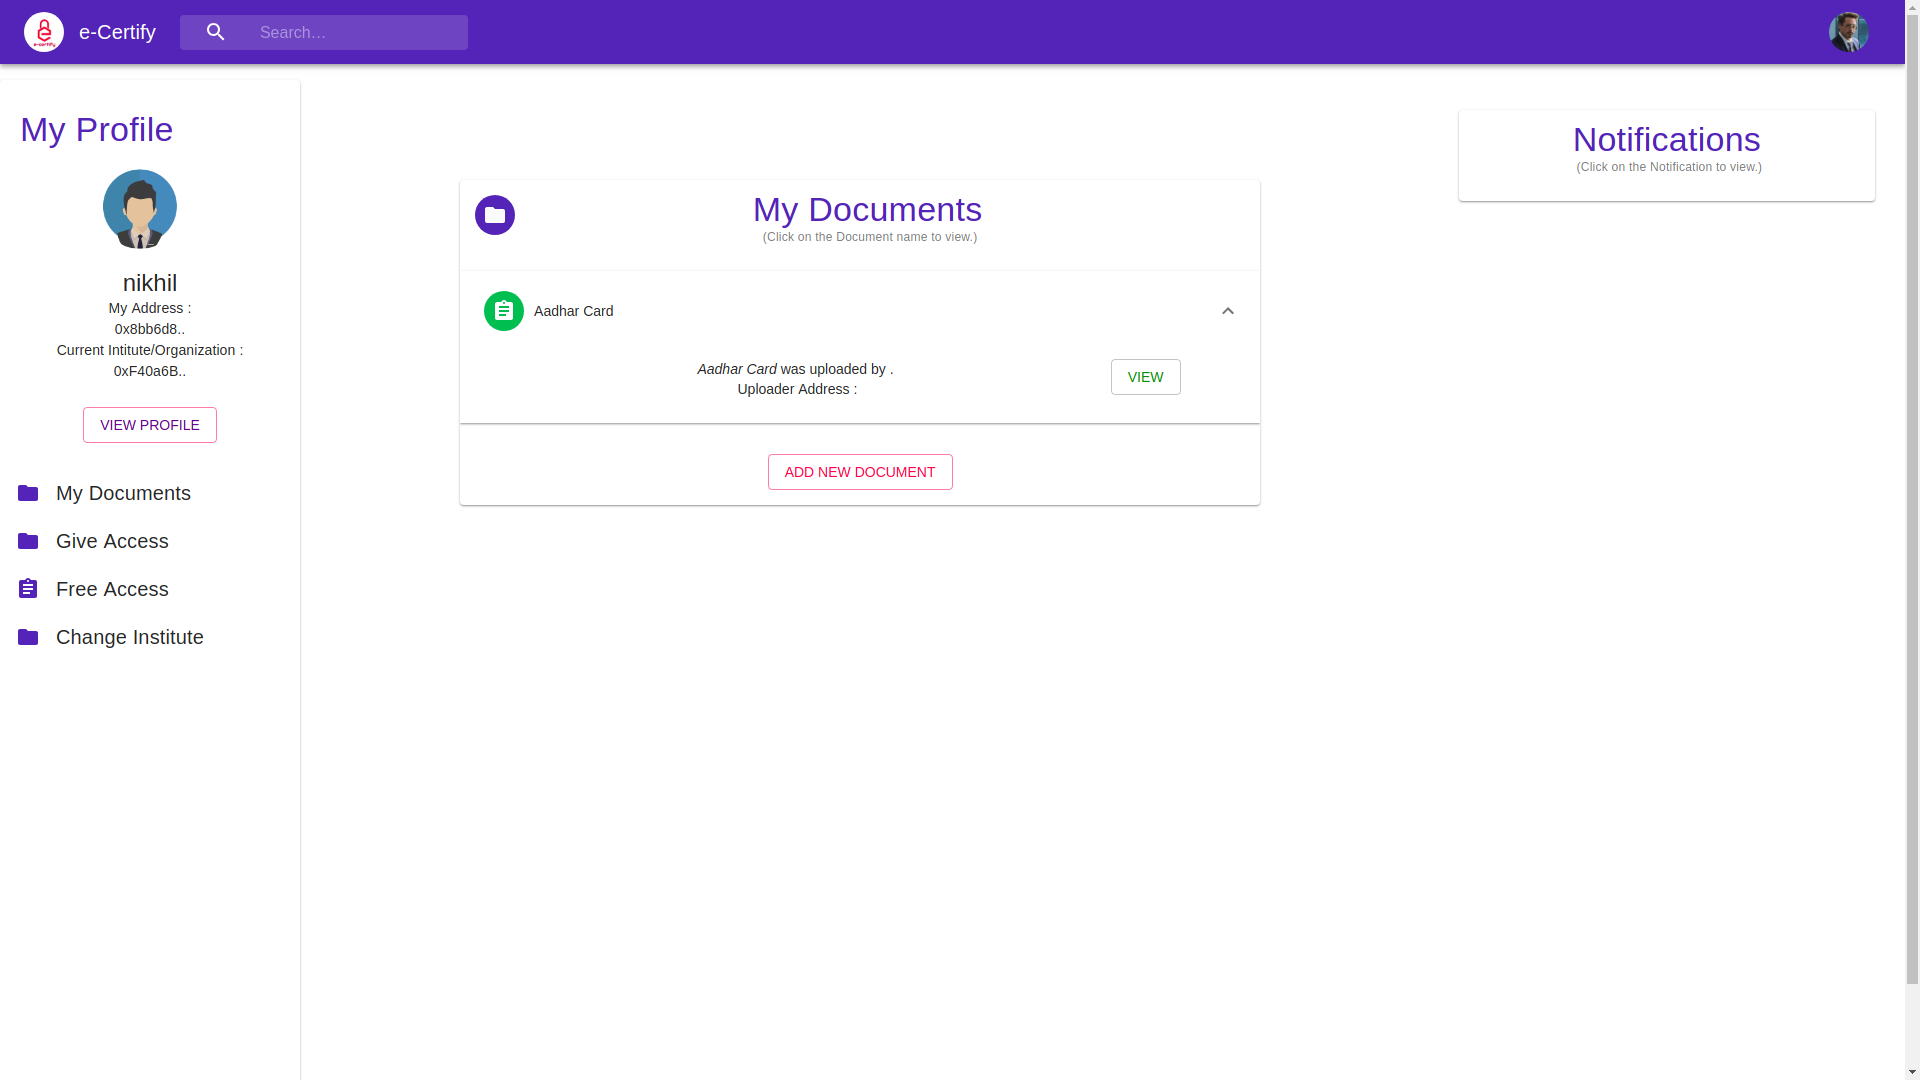Open user avatar in top bar
This screenshot has width=1920, height=1080.
click(1848, 32)
